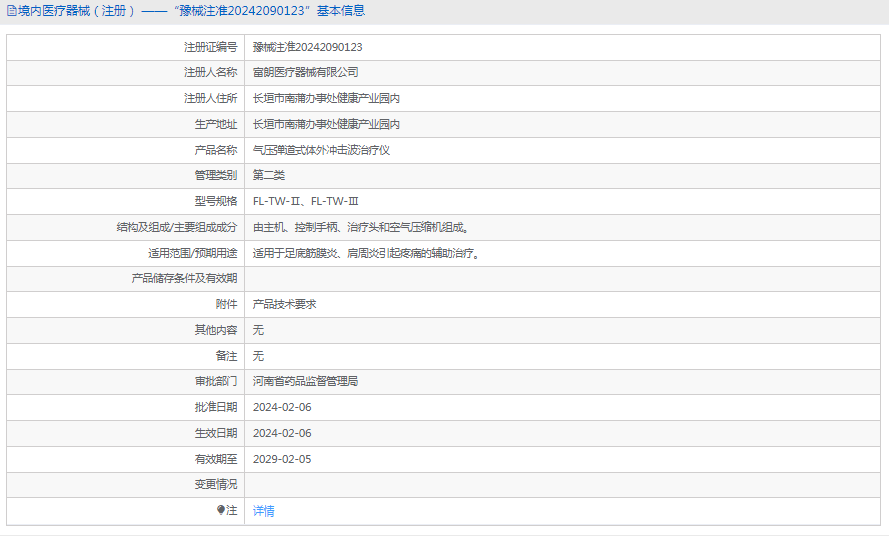This screenshot has height=536, width=889.
Task: Click management category value 第二类
Action: click(269, 176)
